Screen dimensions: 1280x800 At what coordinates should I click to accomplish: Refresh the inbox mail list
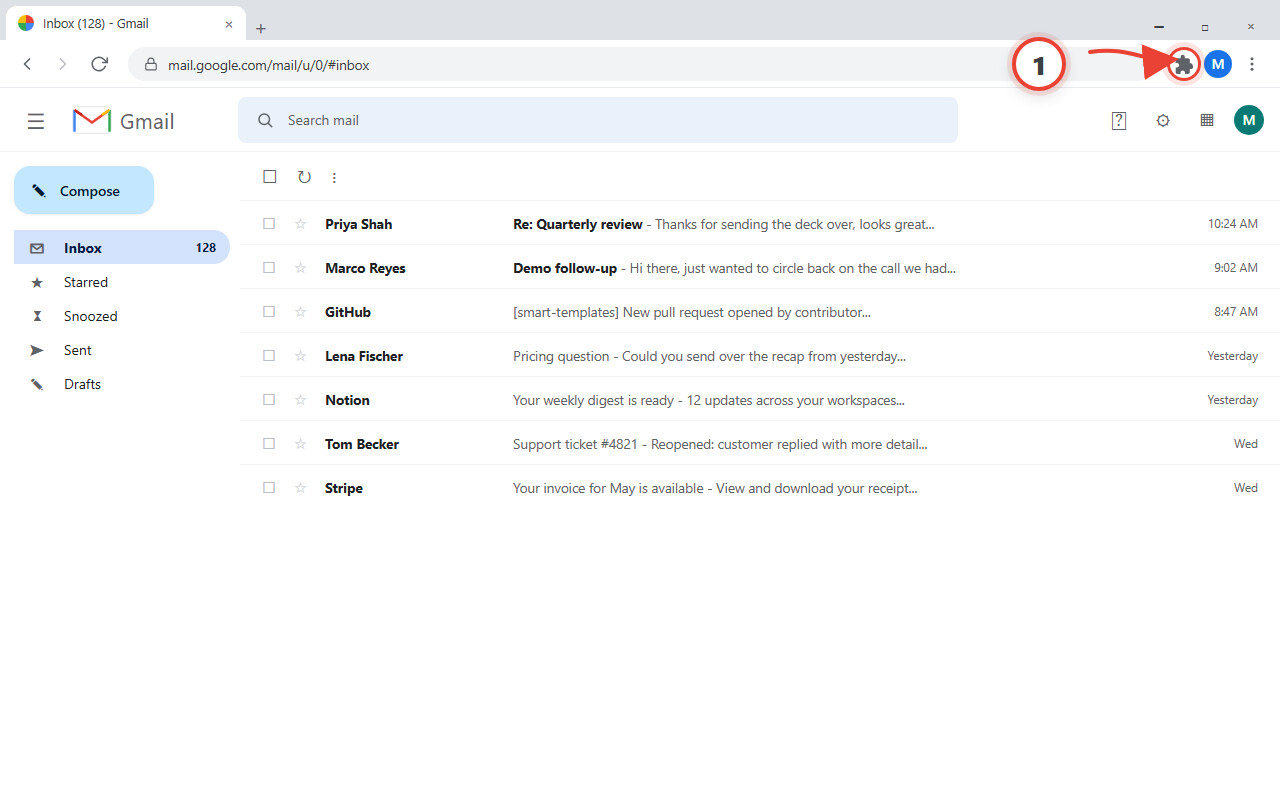(304, 177)
